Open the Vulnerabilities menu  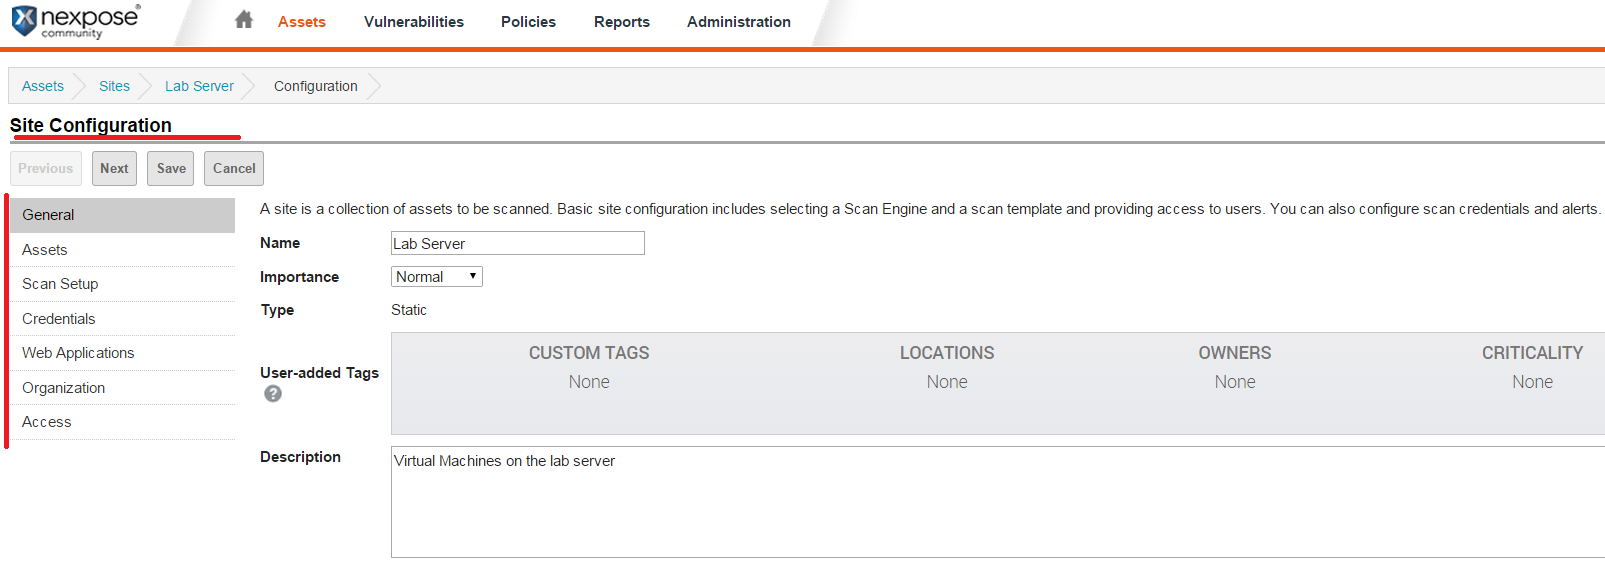[x=413, y=22]
